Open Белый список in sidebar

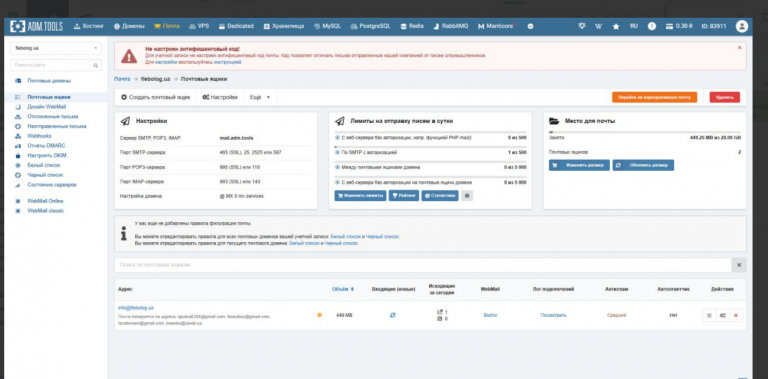[44, 166]
